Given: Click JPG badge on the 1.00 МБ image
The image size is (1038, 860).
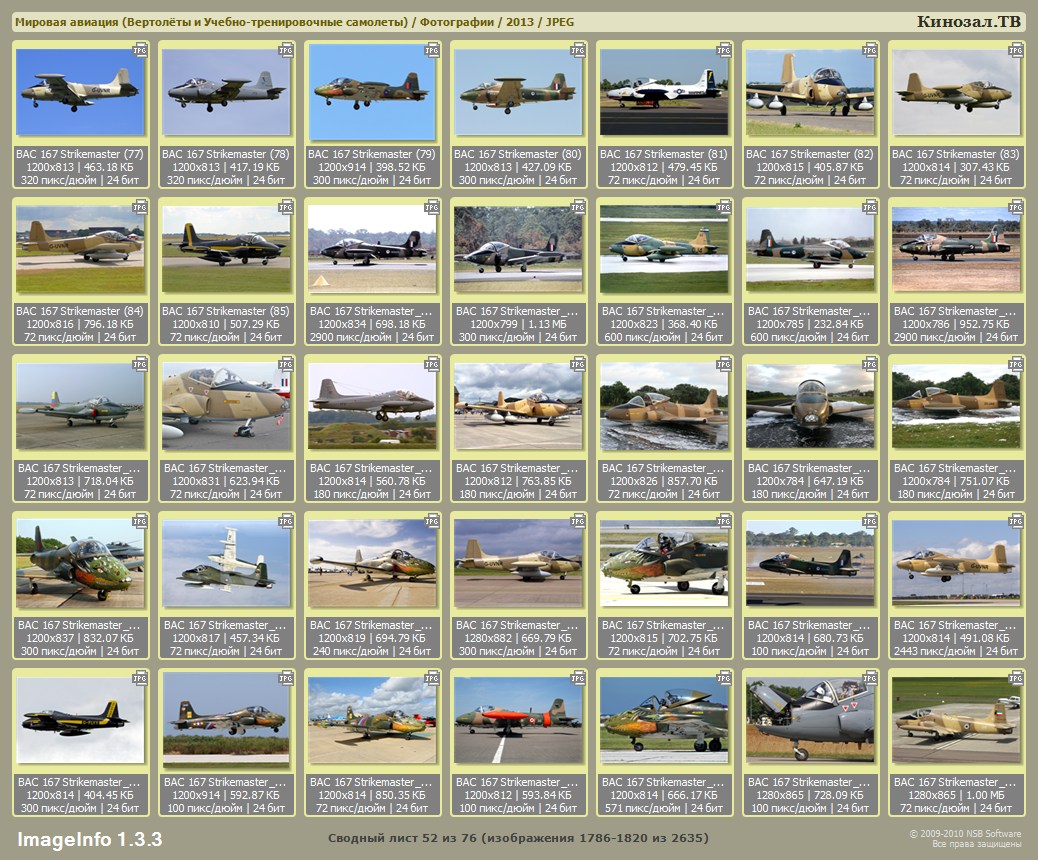Looking at the screenshot, I should coord(1016,677).
